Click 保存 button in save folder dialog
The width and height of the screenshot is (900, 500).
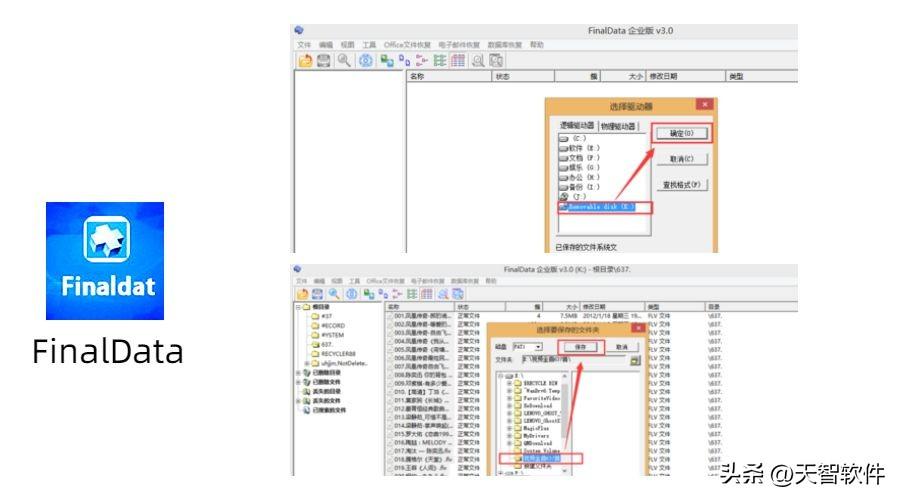580,347
